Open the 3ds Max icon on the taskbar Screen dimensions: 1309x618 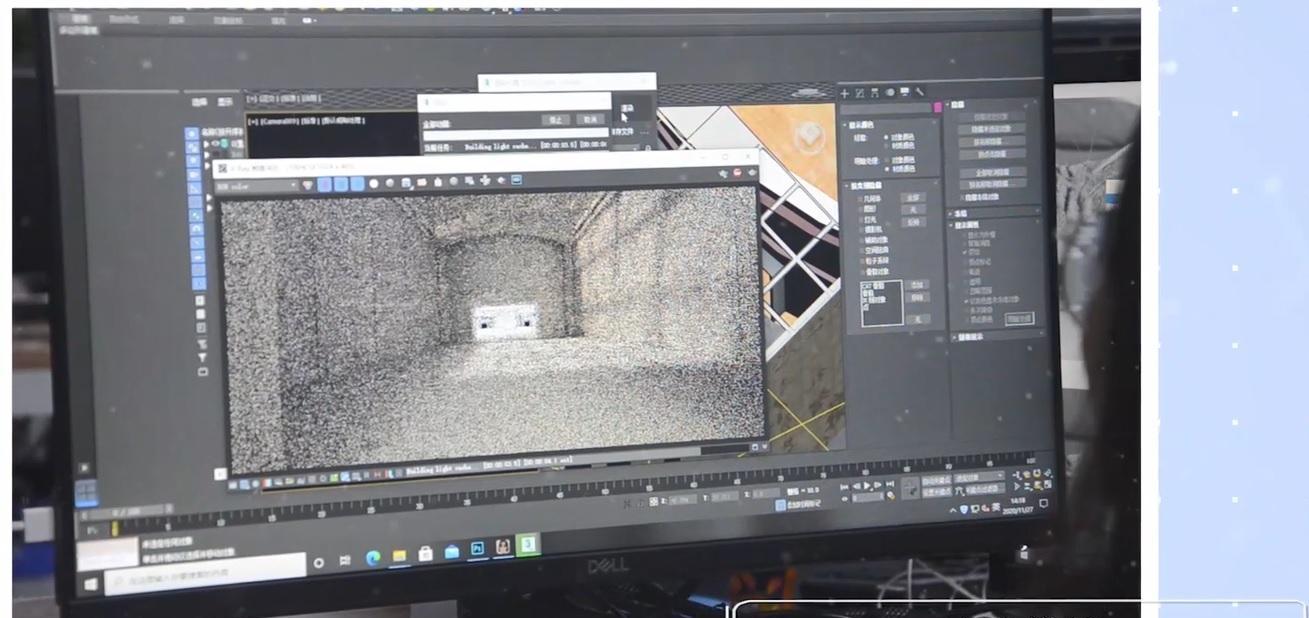[527, 544]
